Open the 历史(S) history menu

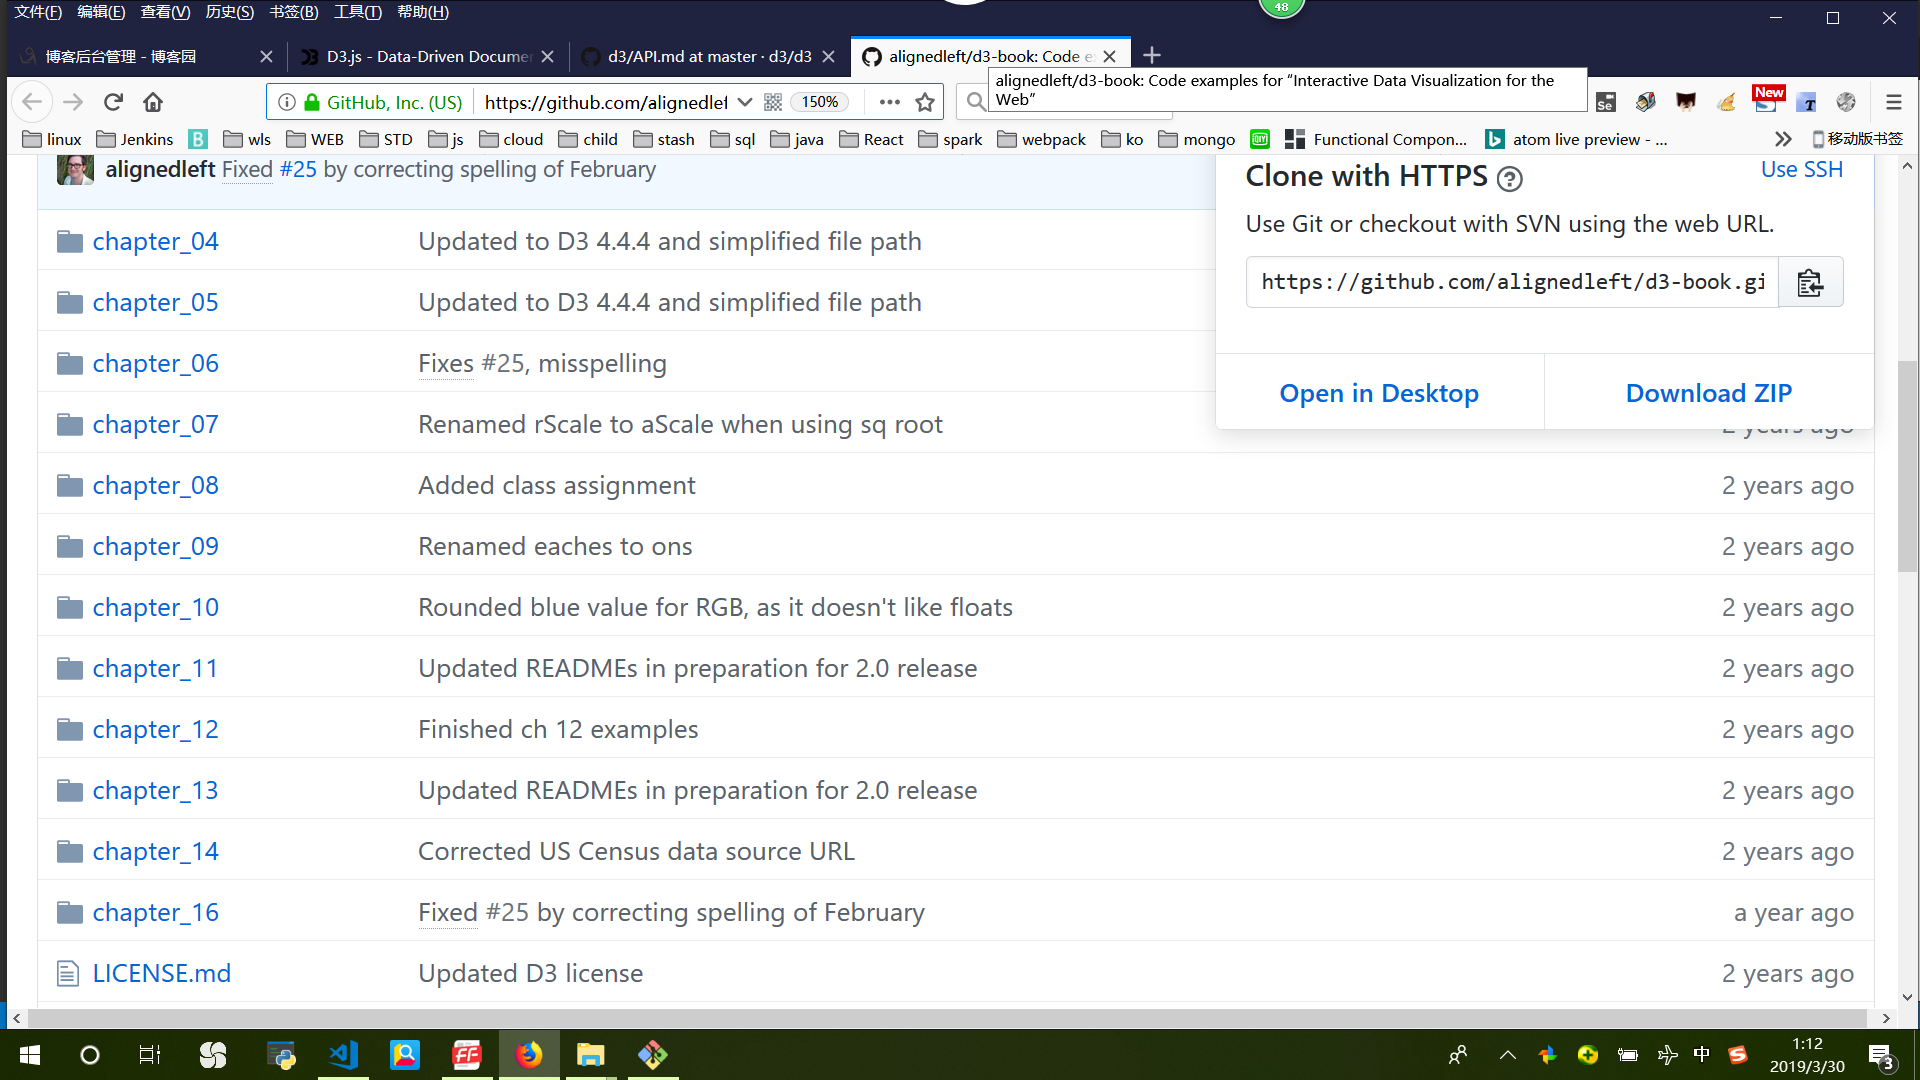coord(229,12)
